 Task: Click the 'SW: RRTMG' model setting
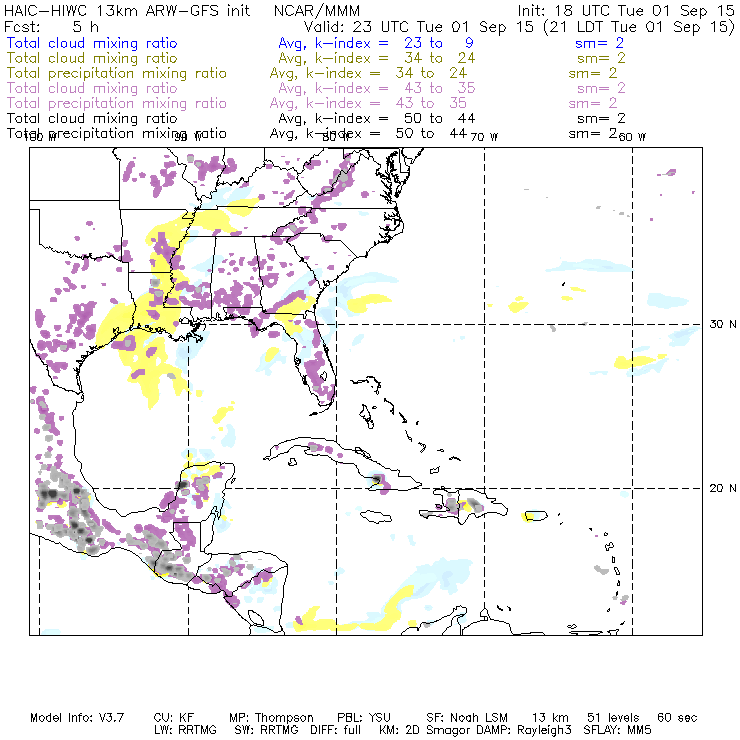[x=266, y=730]
